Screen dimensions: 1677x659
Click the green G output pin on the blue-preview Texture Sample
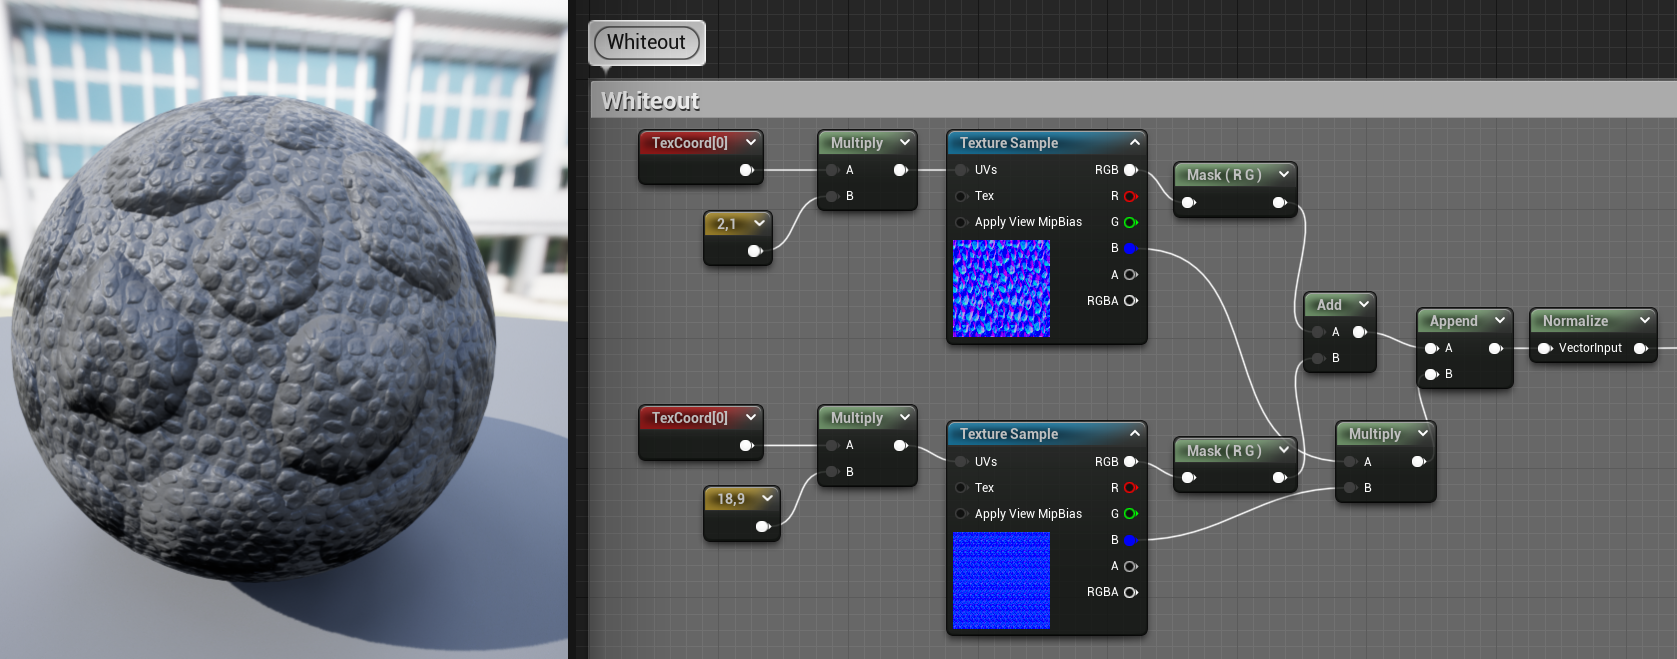click(x=1131, y=514)
